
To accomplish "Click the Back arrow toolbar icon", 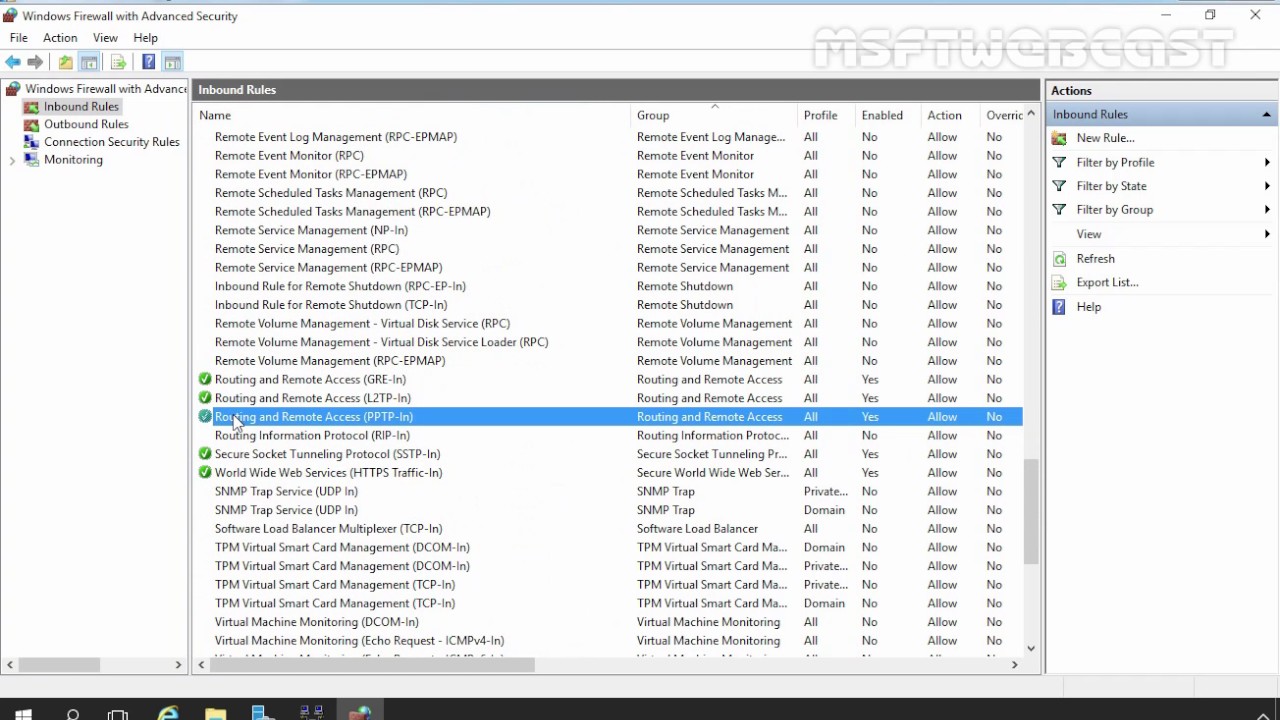I will click(x=13, y=62).
